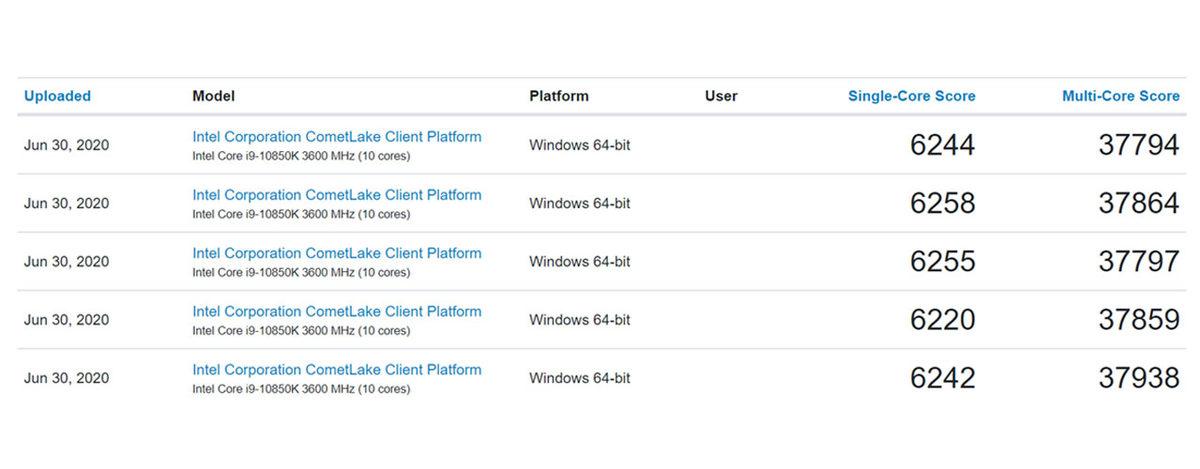Open the CometLake link for the 6255 result

pyautogui.click(x=337, y=253)
